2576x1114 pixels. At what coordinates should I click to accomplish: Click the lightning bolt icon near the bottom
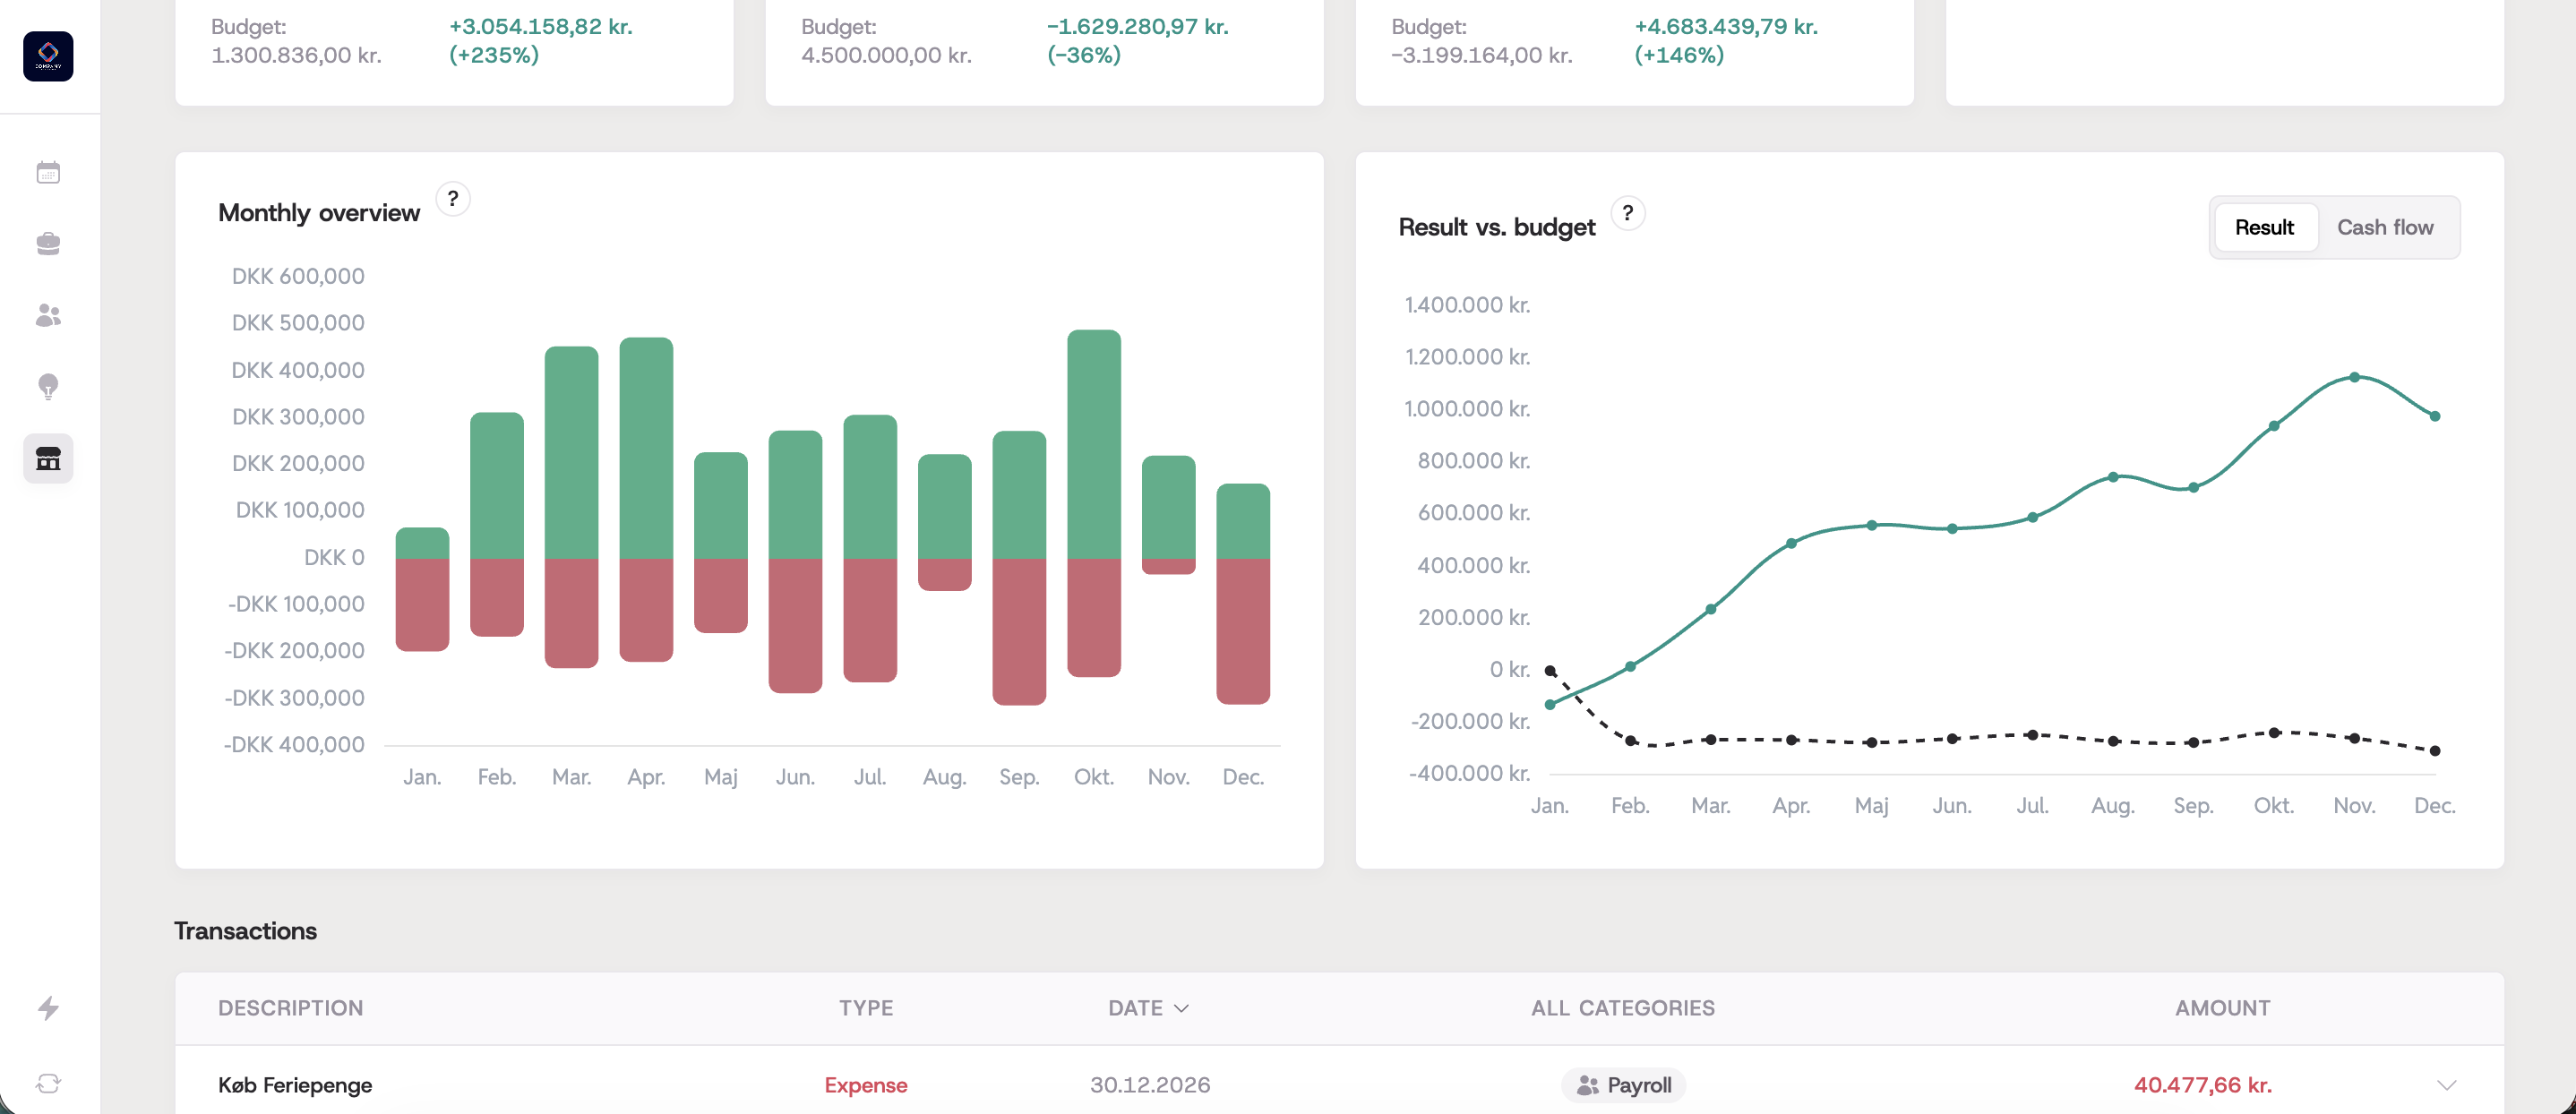pos(48,1009)
